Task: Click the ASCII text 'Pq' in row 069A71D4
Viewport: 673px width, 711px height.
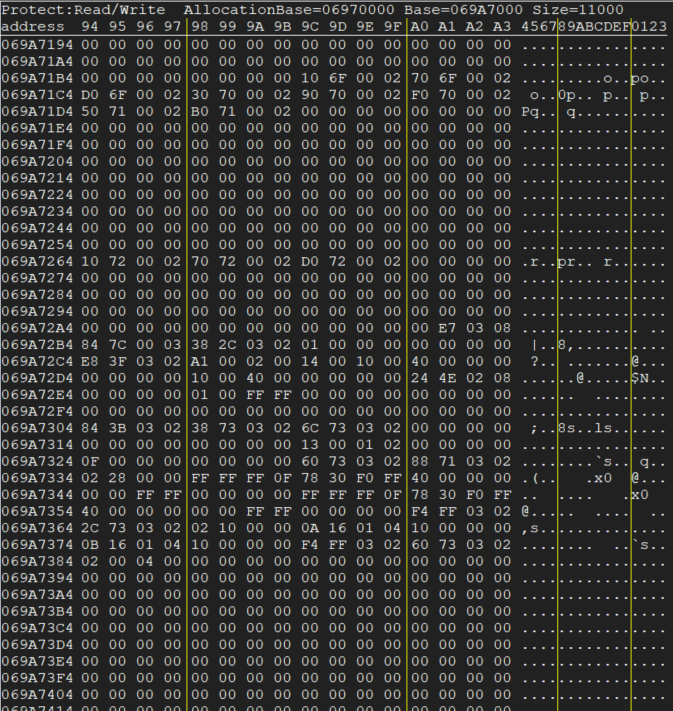Action: tap(530, 112)
